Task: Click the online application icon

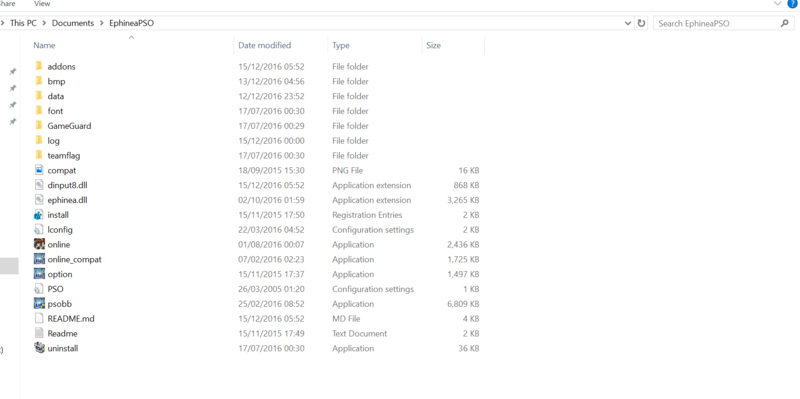Action: (x=39, y=244)
